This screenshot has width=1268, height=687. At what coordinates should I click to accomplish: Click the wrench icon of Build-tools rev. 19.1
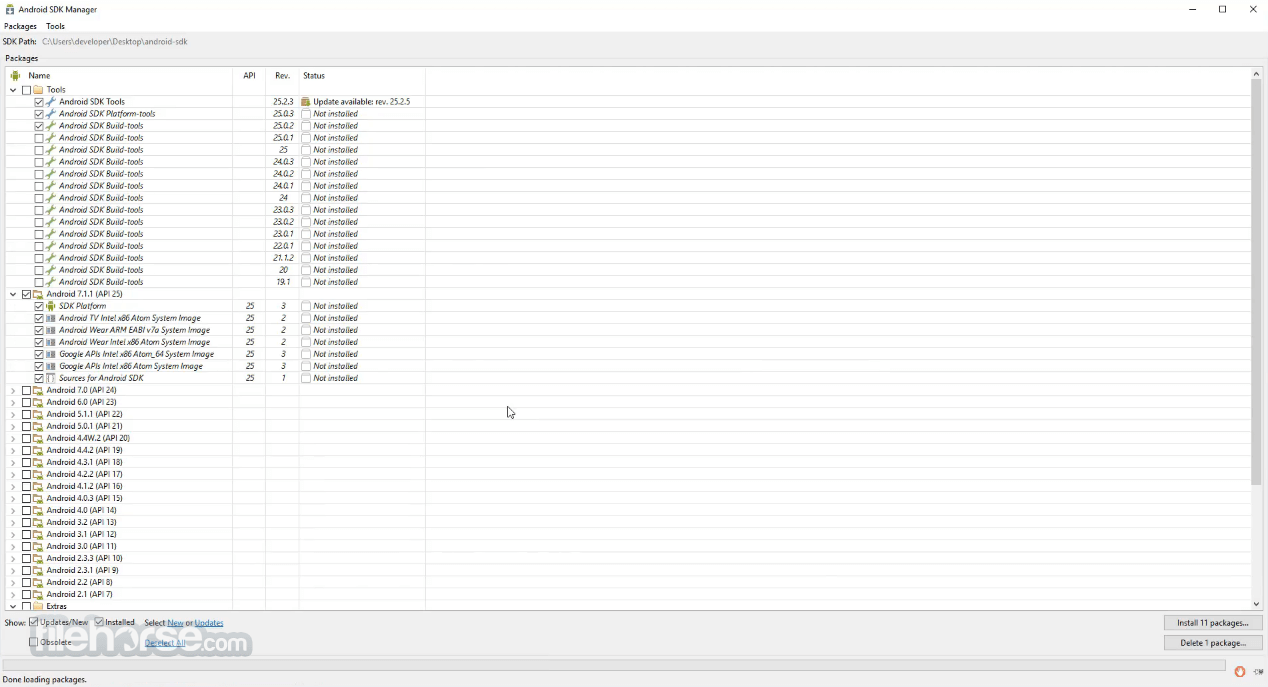[51, 282]
